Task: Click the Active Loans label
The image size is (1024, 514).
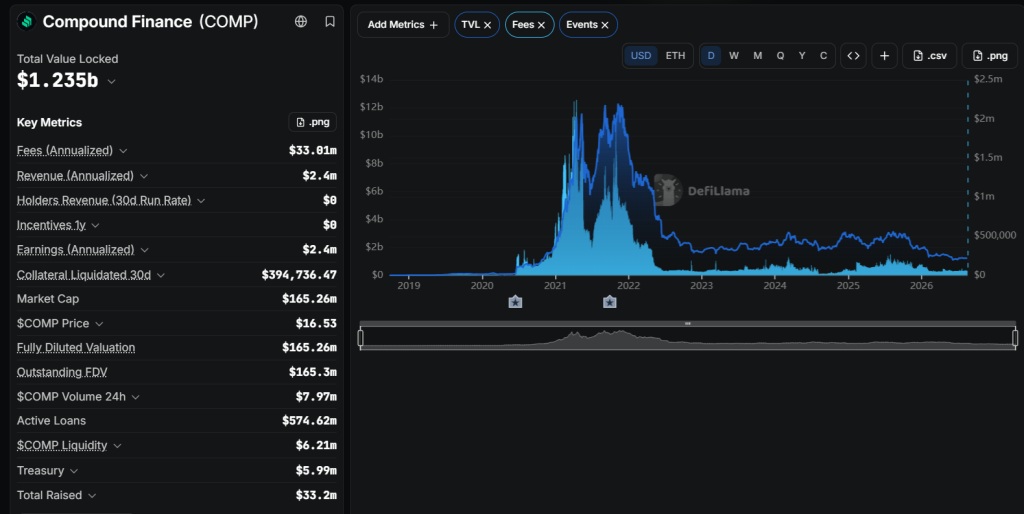Action: click(x=52, y=421)
